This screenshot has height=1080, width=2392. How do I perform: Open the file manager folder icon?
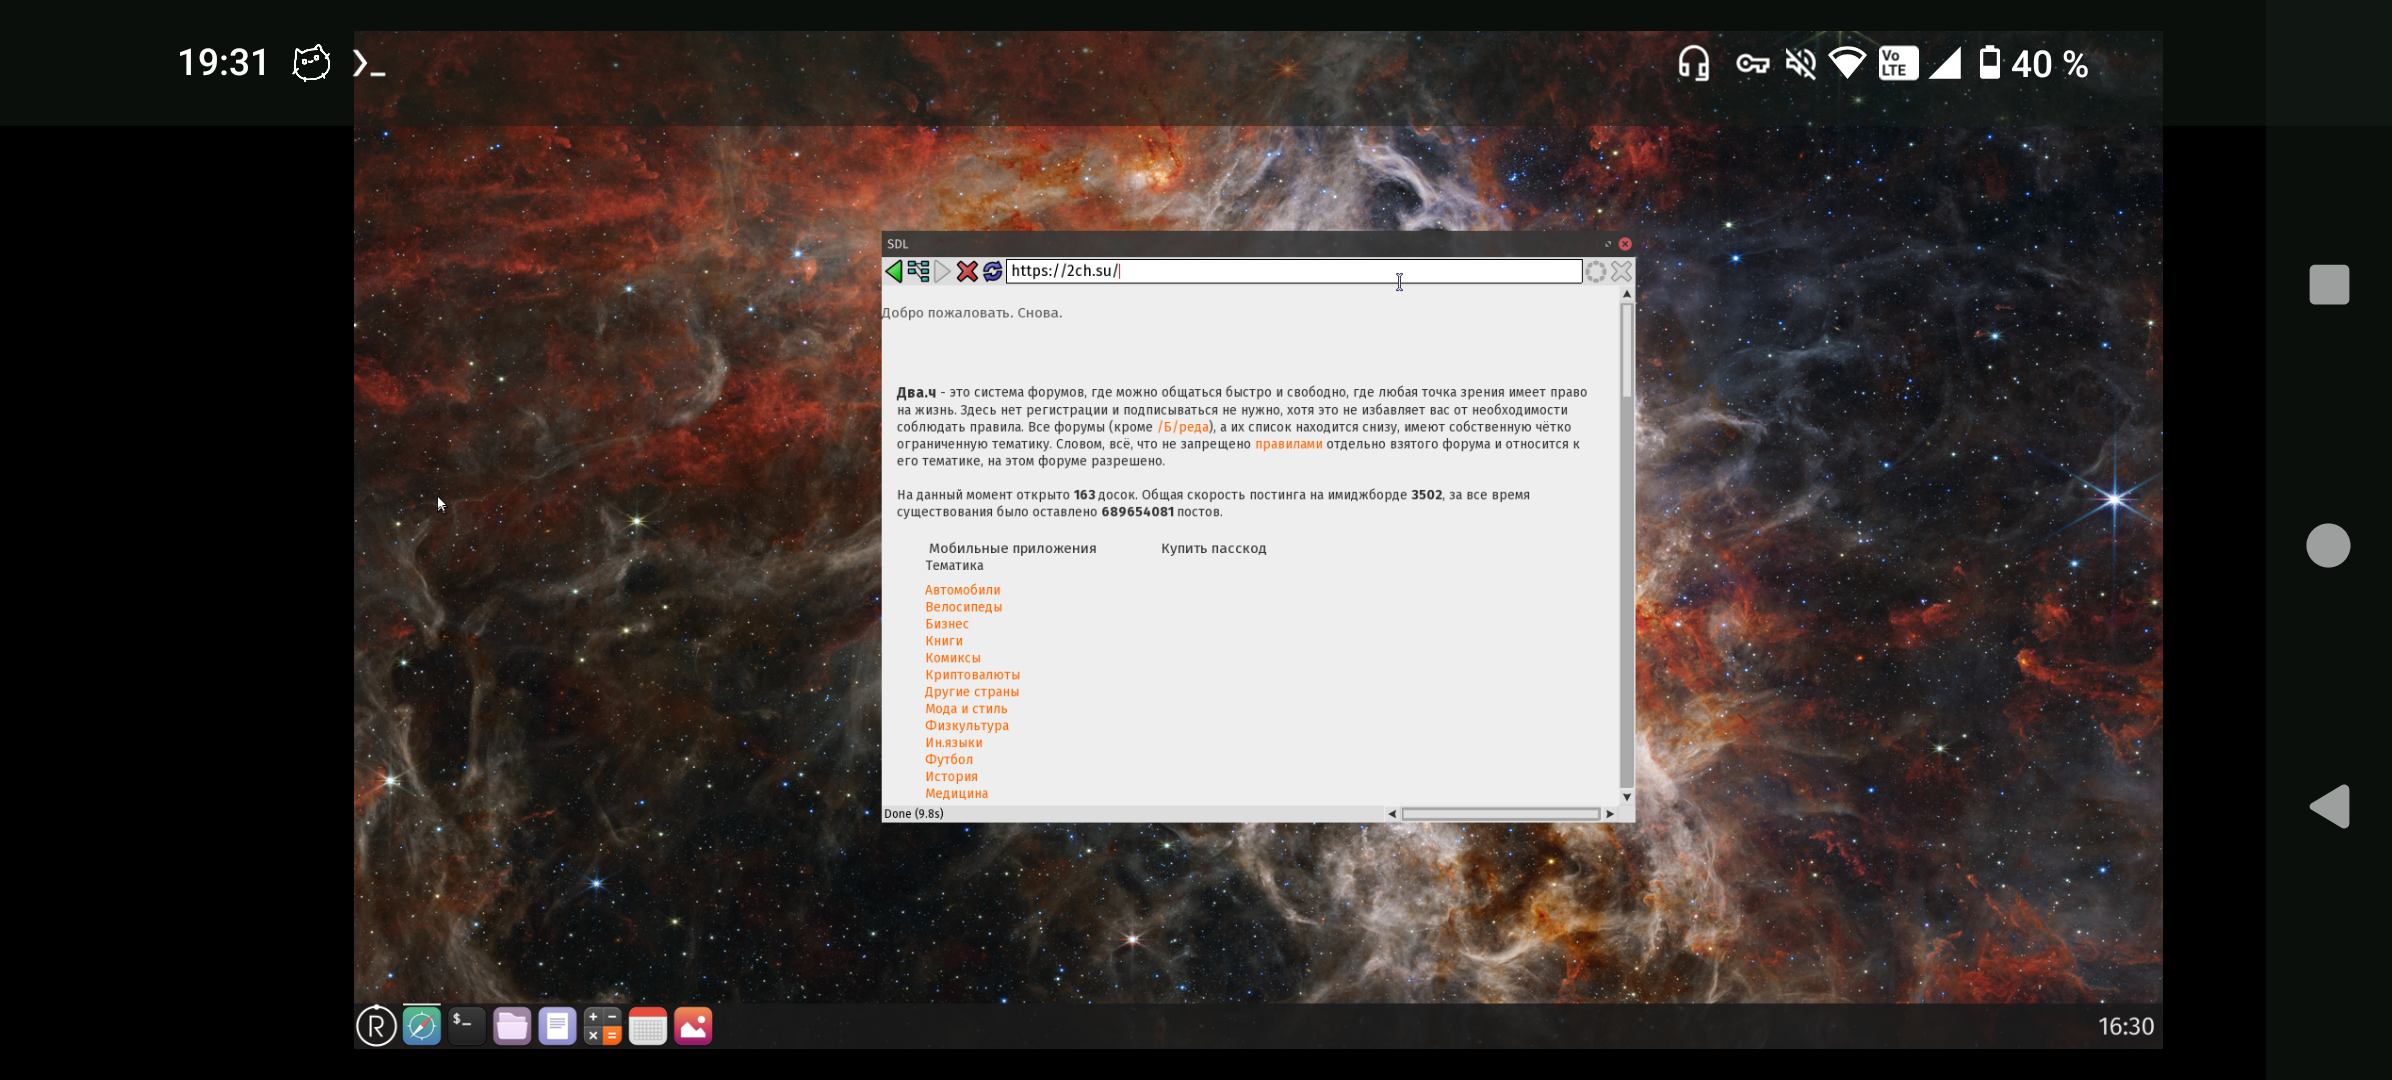pyautogui.click(x=512, y=1026)
